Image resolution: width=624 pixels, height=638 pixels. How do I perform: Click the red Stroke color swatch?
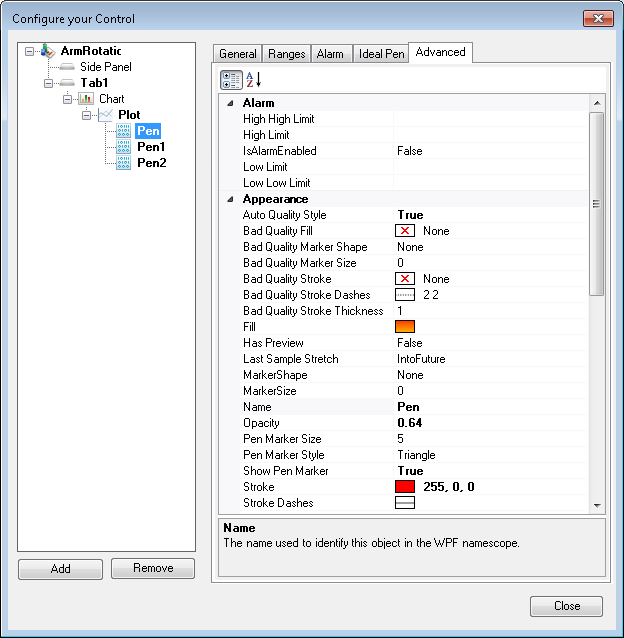point(406,487)
